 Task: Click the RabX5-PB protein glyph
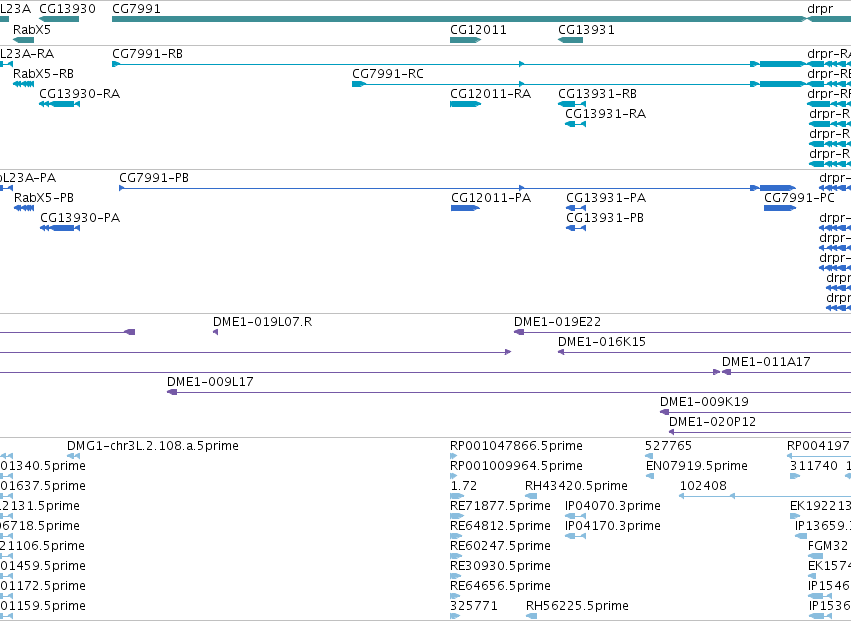coord(24,208)
